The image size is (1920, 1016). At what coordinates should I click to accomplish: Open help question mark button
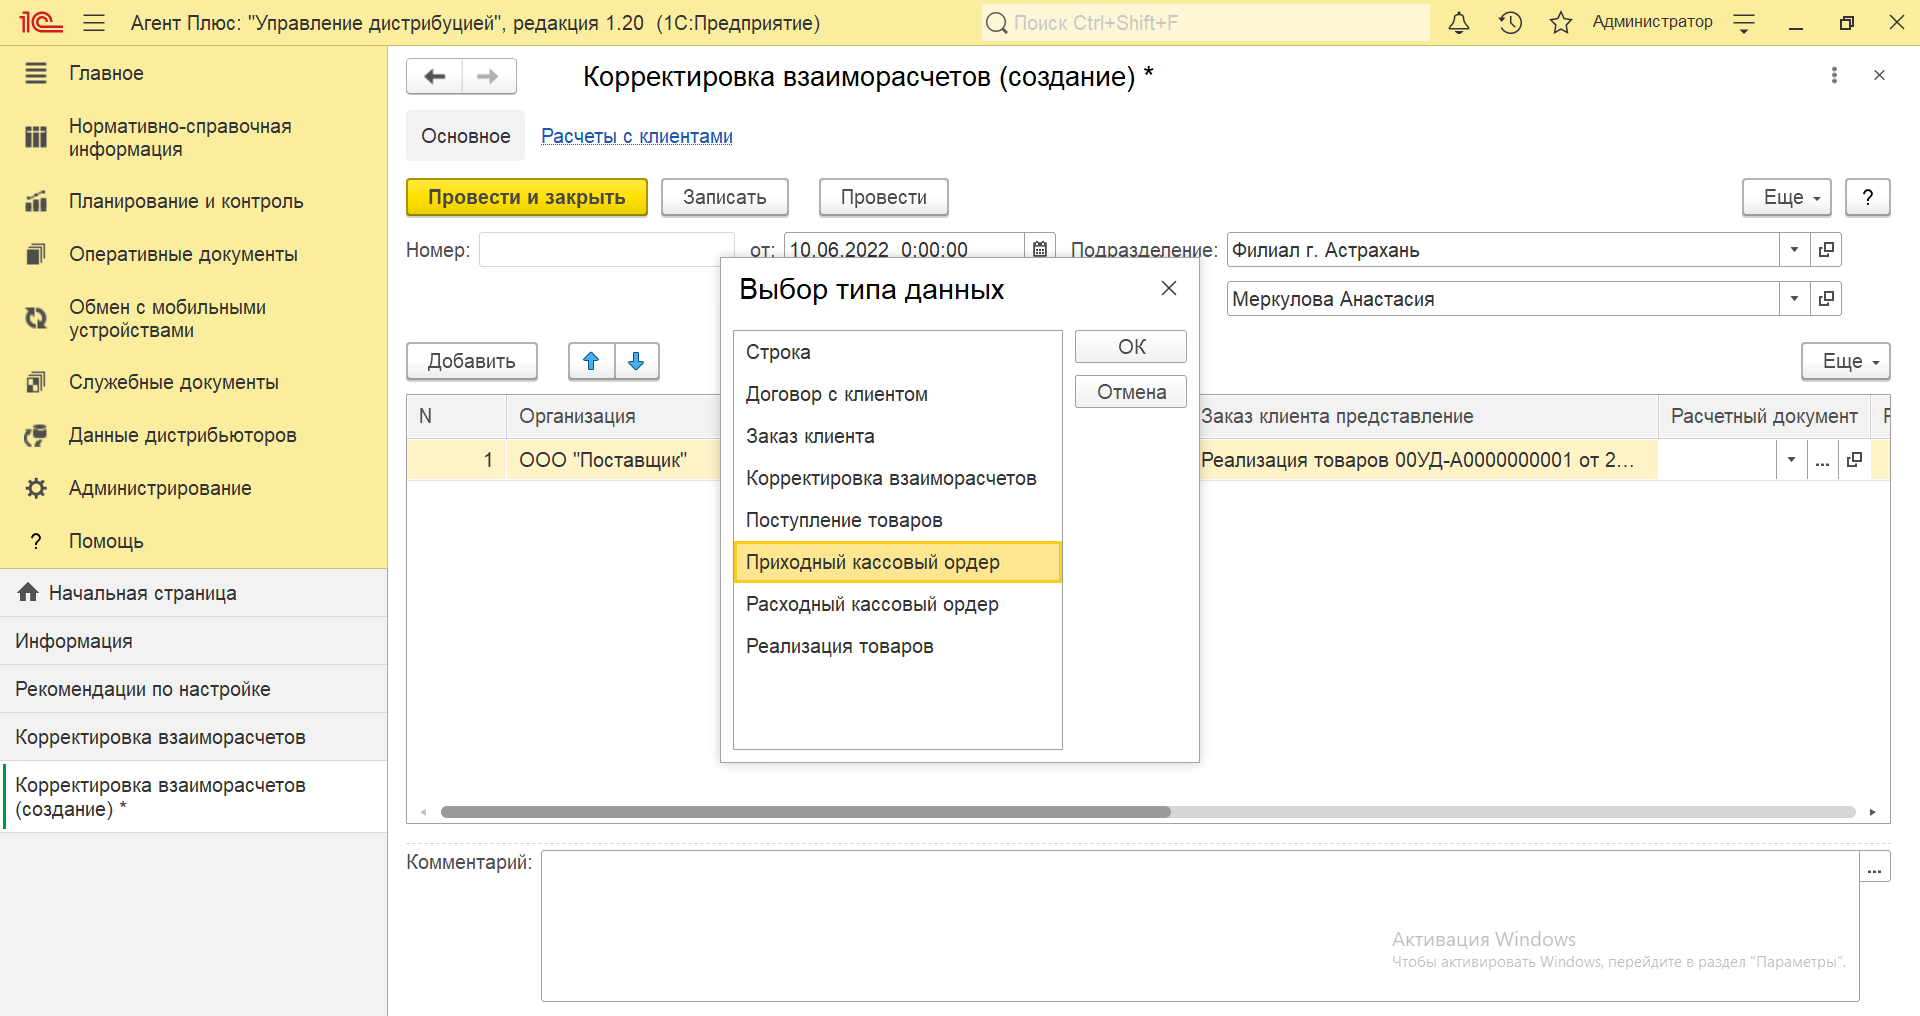point(1868,197)
